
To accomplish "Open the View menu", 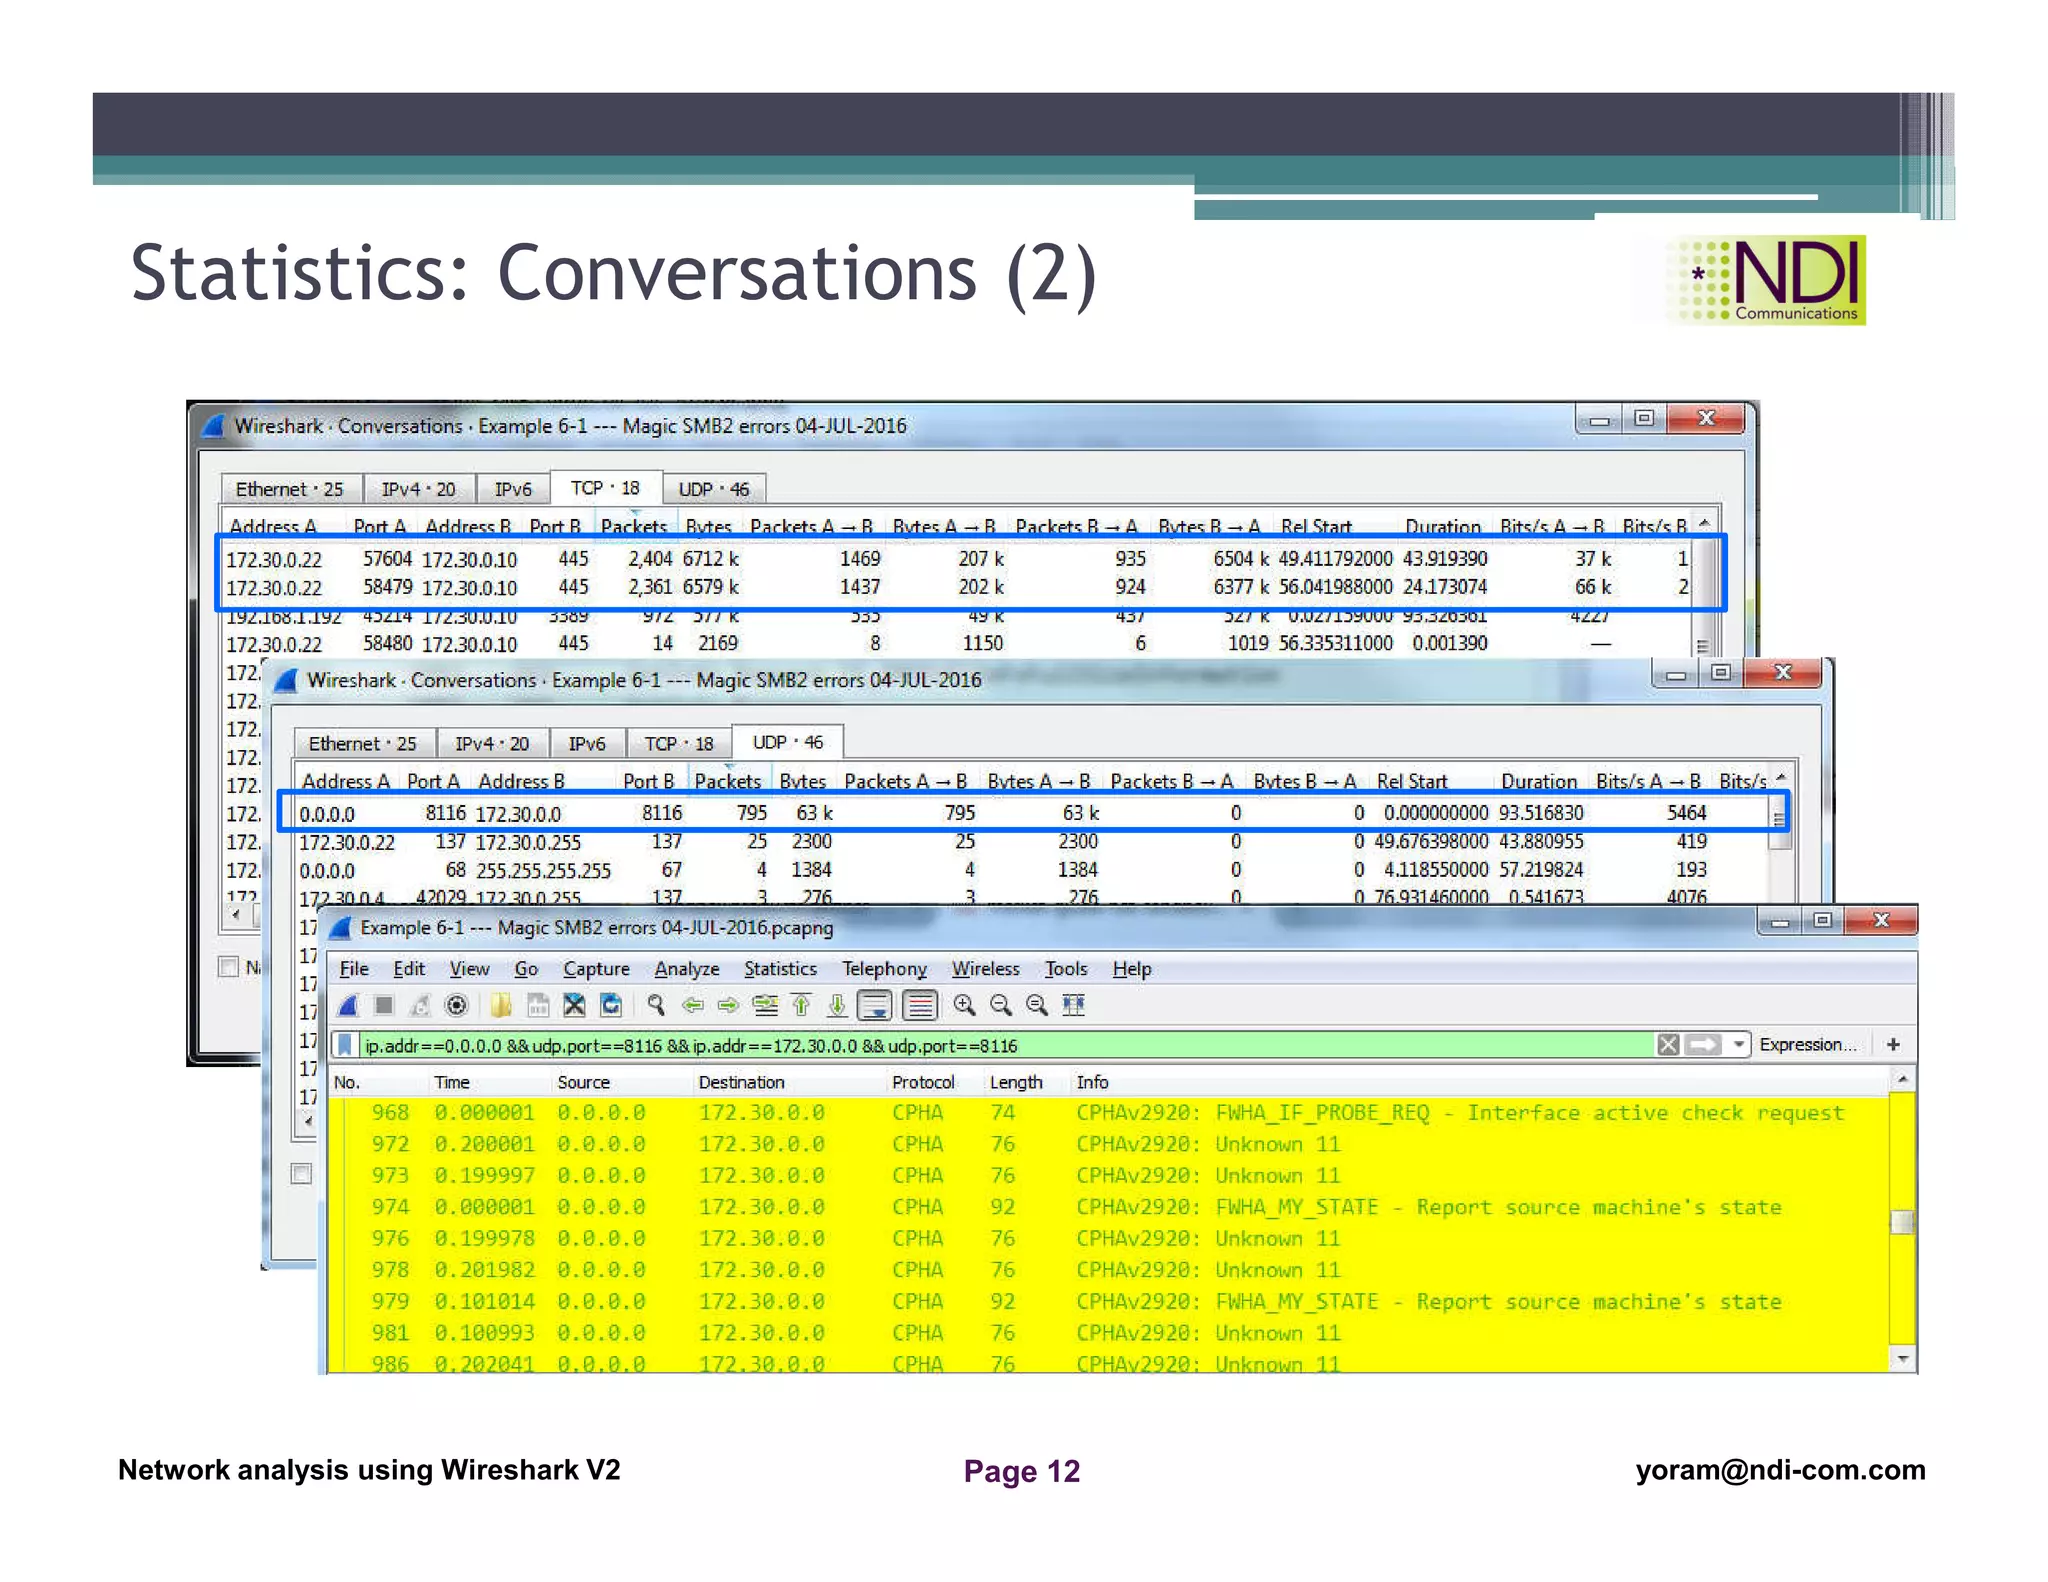I will (469, 969).
